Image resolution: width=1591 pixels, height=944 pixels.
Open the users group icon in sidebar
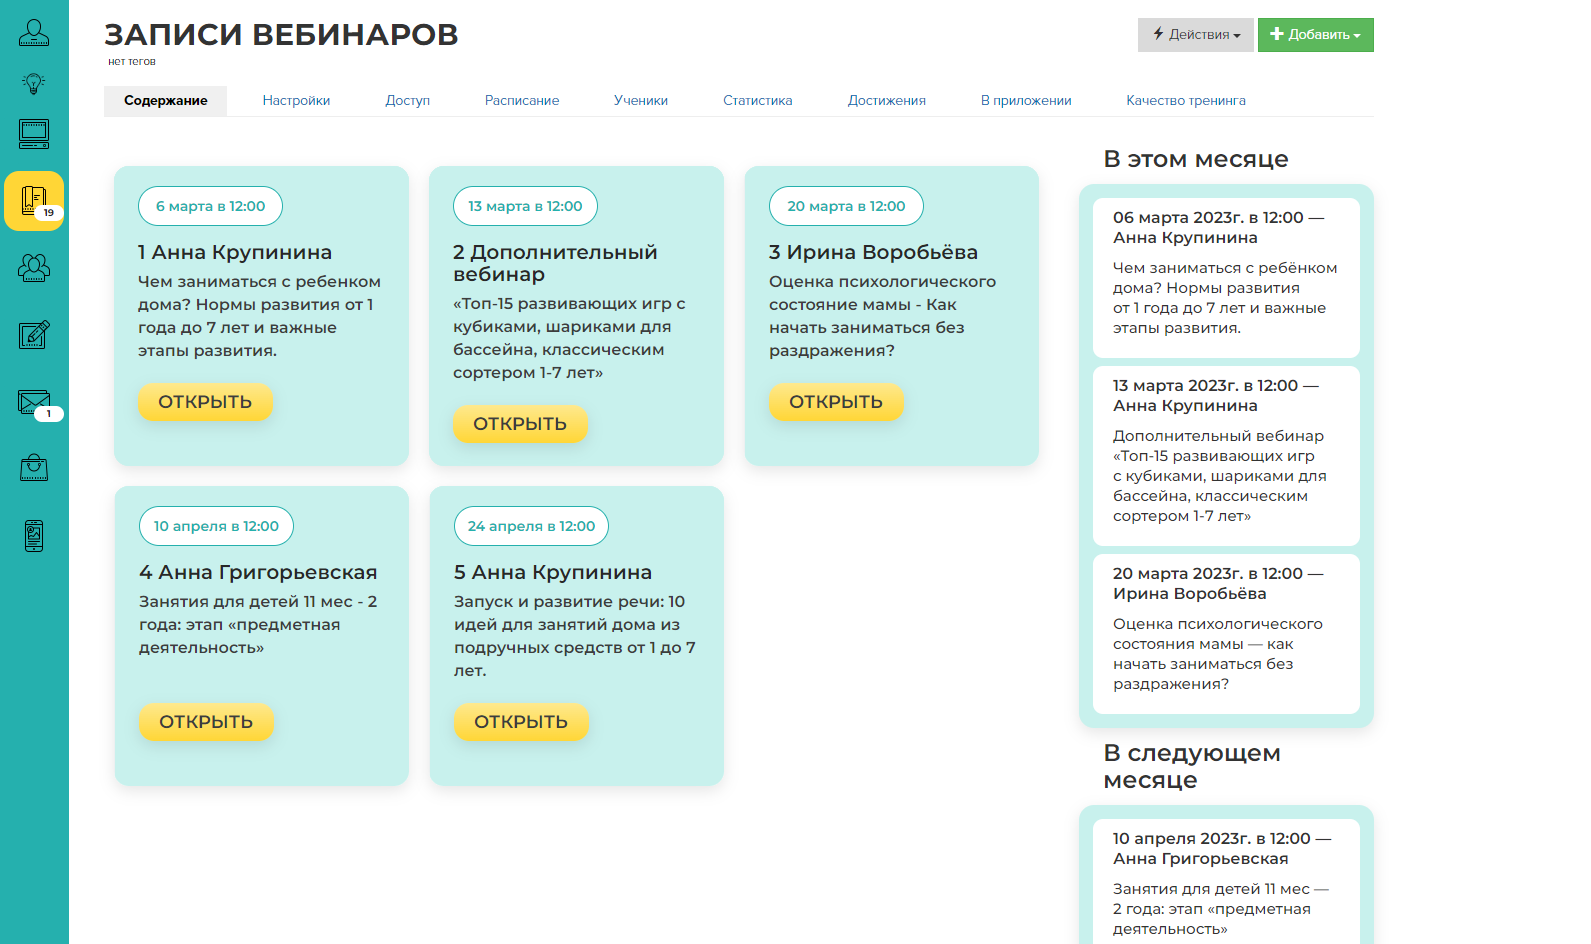click(34, 267)
